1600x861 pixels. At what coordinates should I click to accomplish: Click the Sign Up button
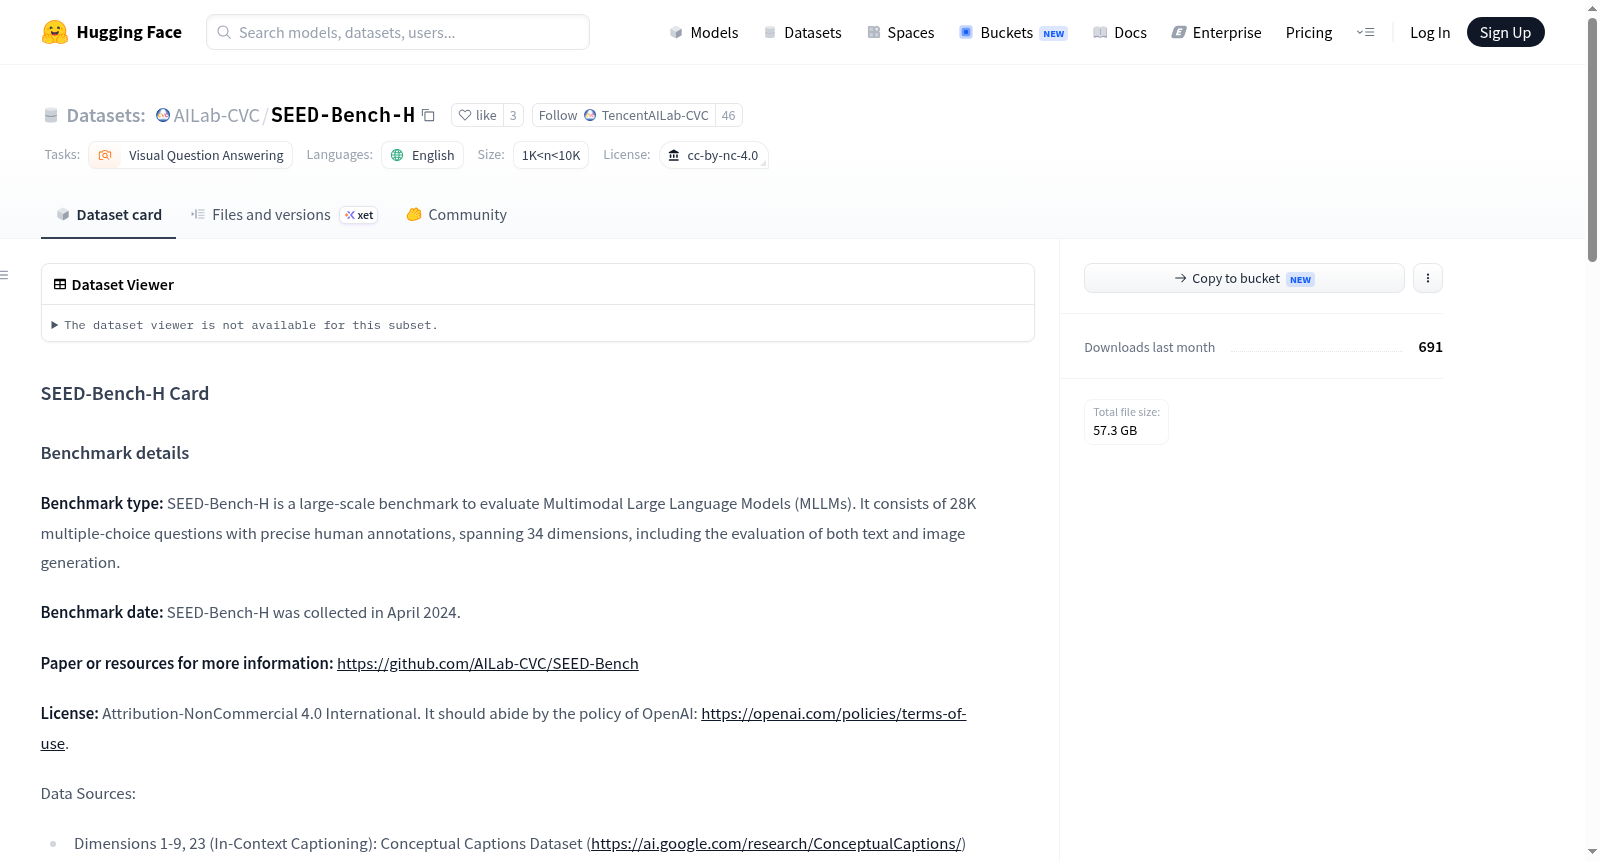1505,32
